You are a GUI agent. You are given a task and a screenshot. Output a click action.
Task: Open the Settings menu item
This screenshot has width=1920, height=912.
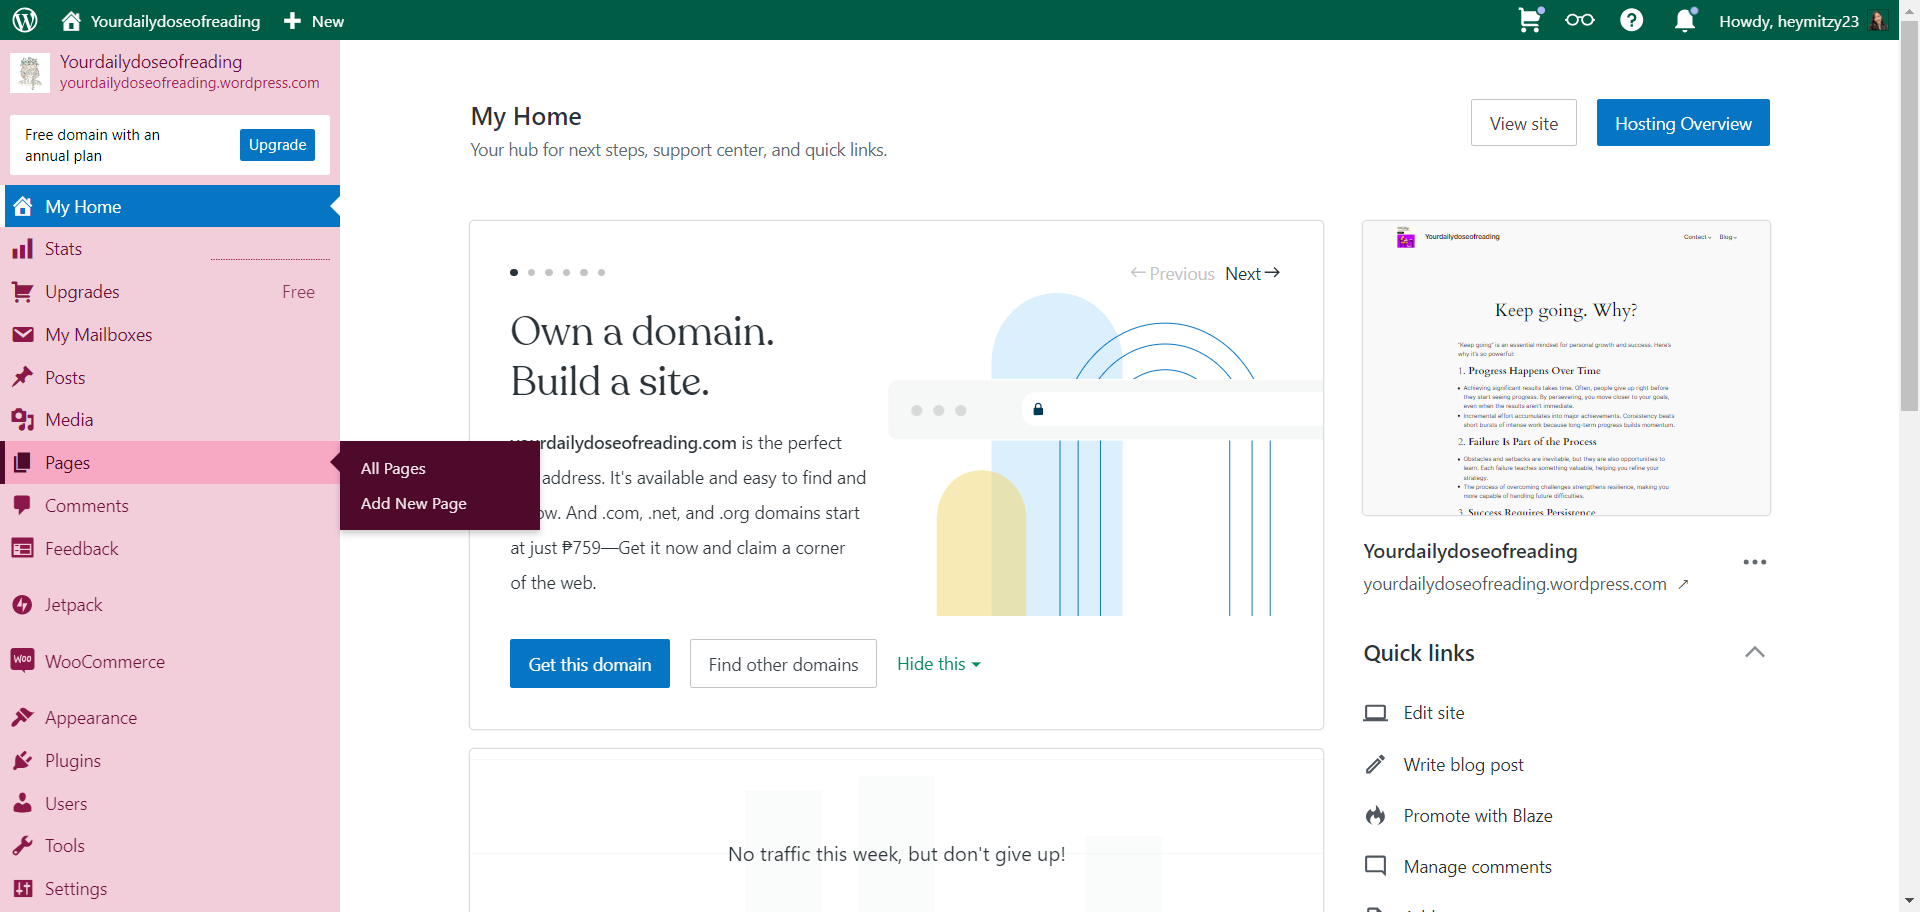(x=172, y=889)
